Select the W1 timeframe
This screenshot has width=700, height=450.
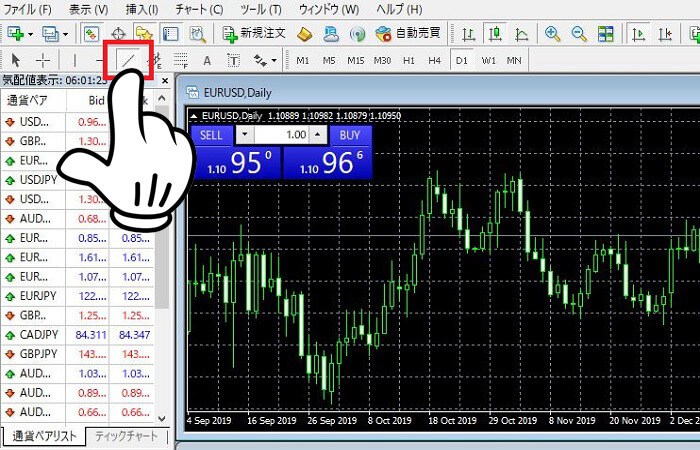coord(488,60)
